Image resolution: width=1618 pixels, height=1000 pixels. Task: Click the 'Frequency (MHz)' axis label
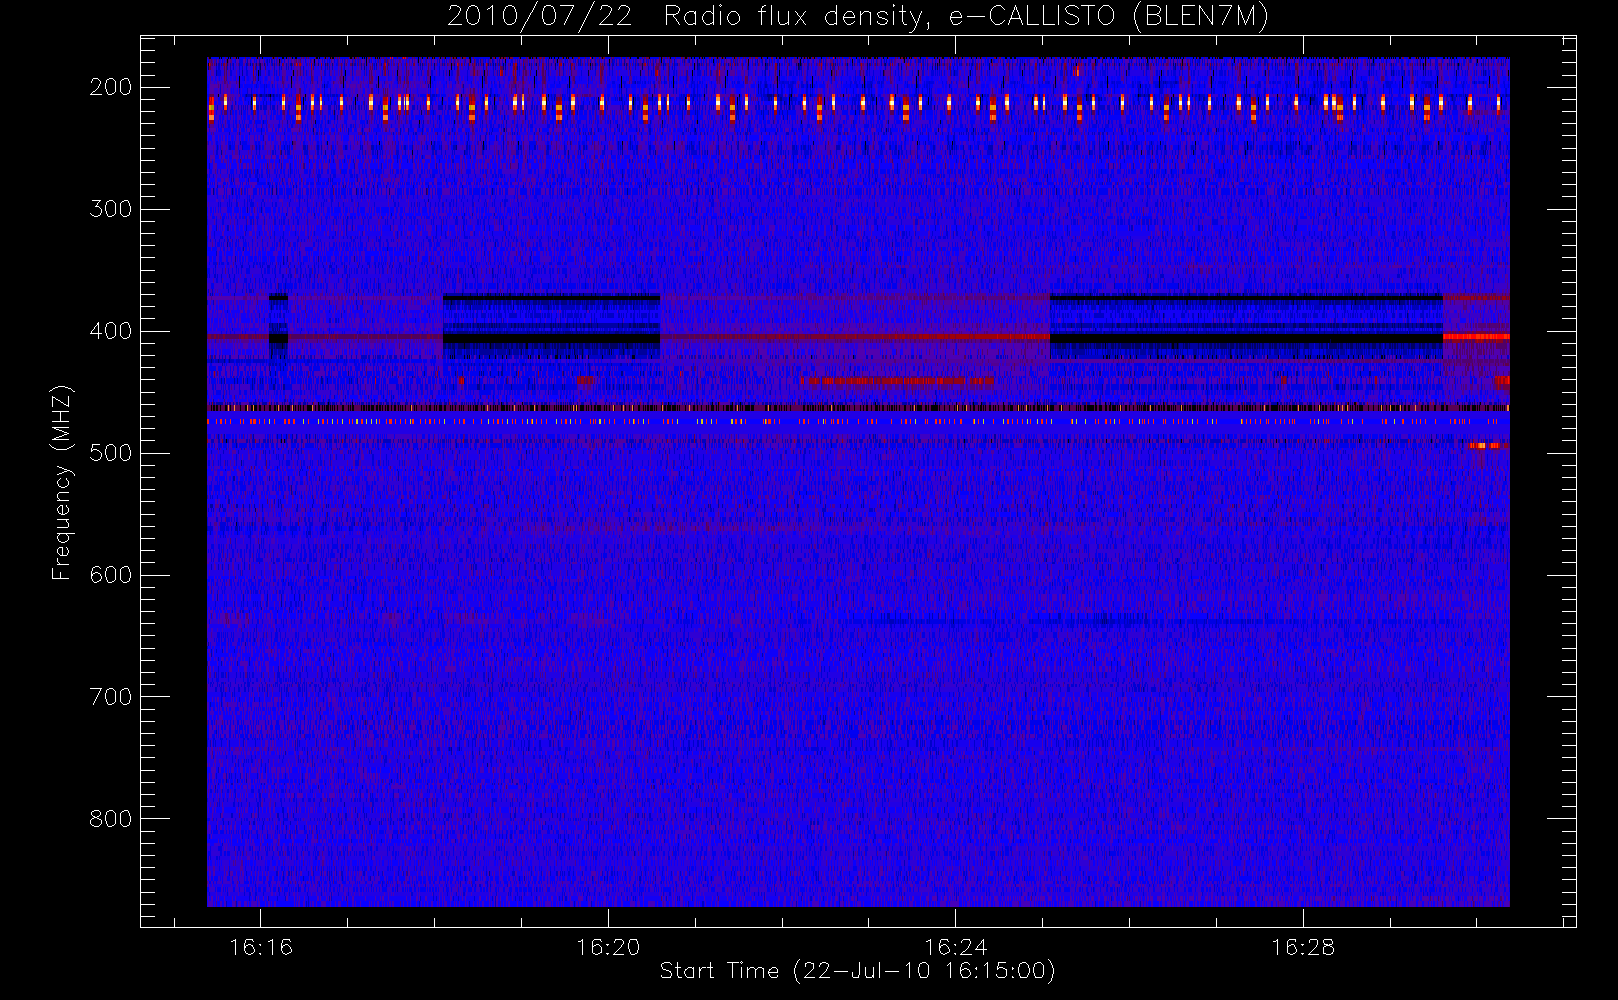pyautogui.click(x=62, y=482)
